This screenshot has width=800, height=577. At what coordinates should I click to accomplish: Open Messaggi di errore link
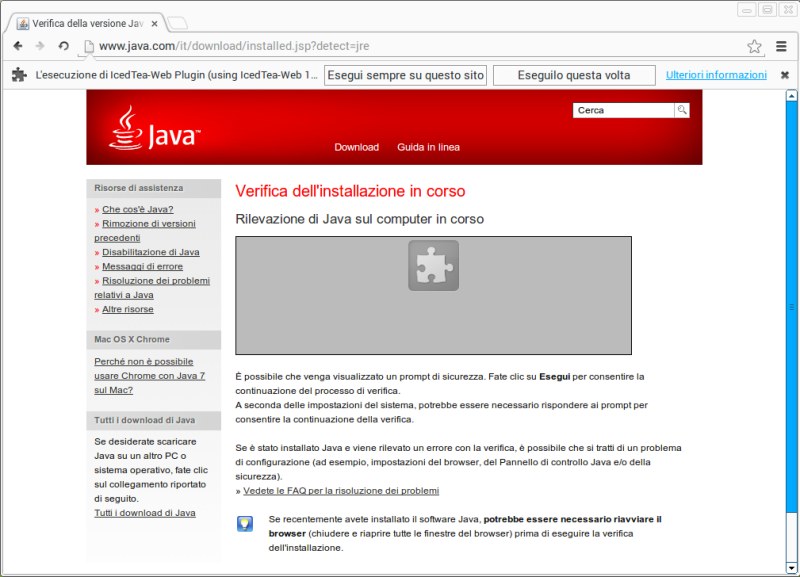tap(142, 266)
